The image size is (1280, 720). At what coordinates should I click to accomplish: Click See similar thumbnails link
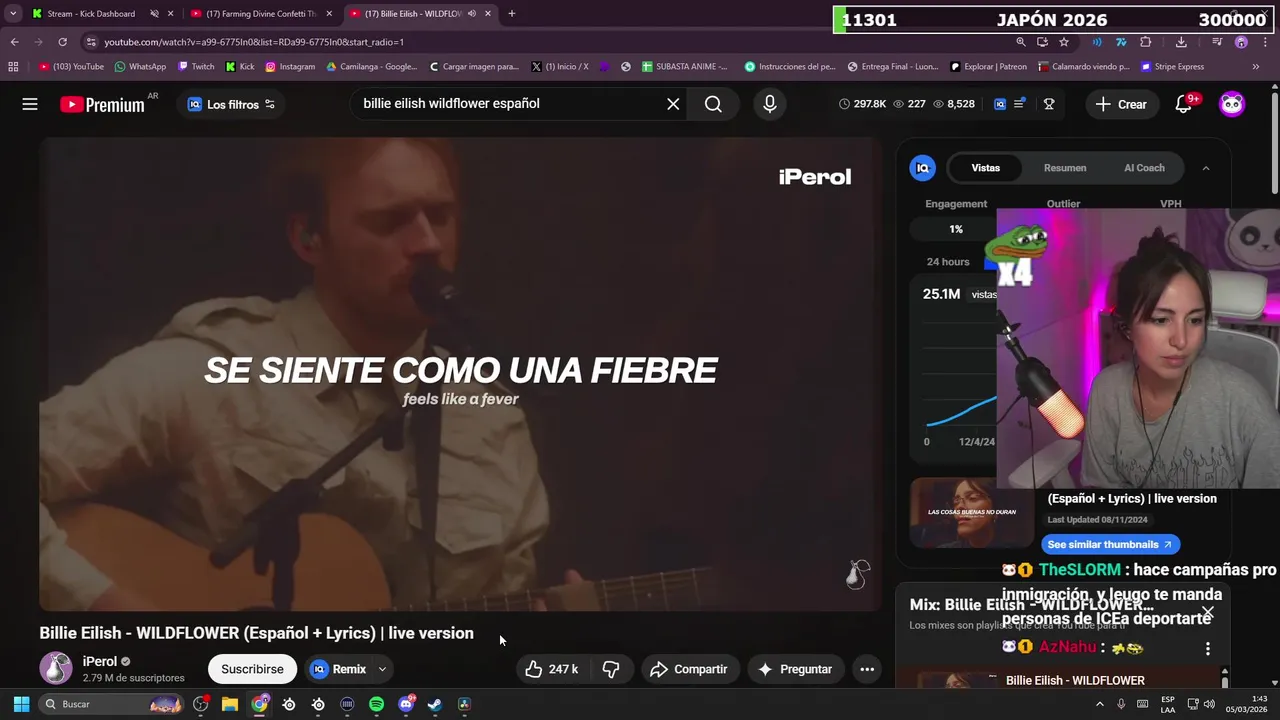pos(1110,544)
